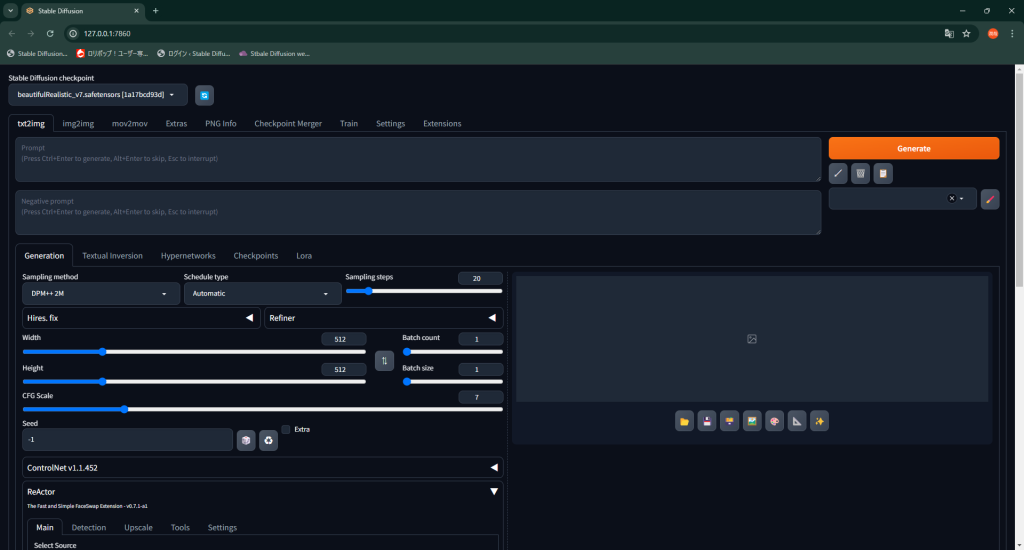Image resolution: width=1024 pixels, height=550 pixels.
Task: Open the Lora tab
Action: pos(304,256)
